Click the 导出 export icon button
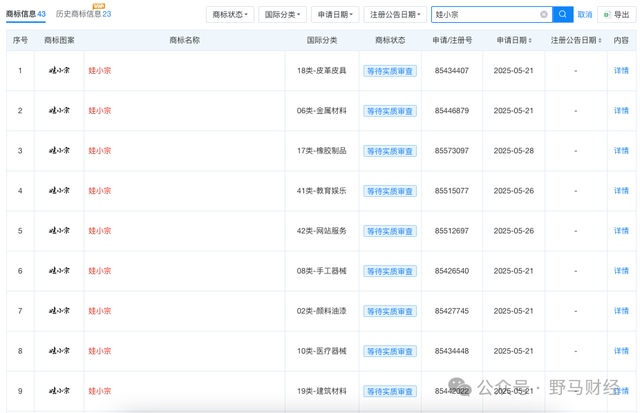 coord(616,15)
